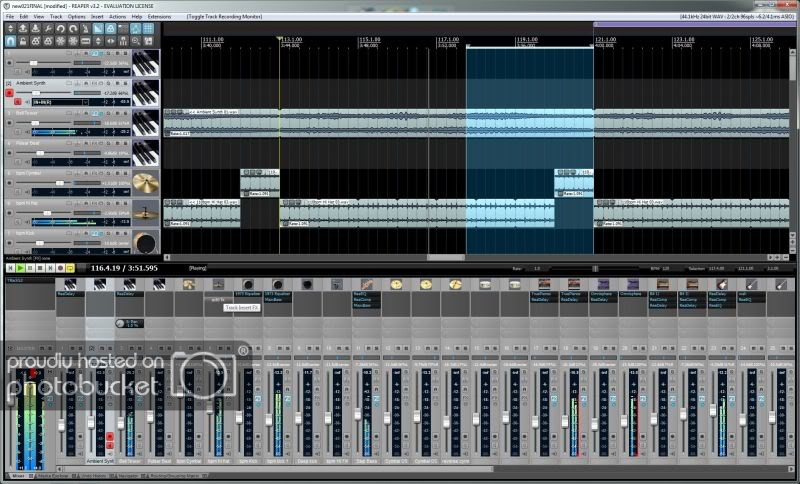Open the Insert menu
The width and height of the screenshot is (800, 484).
tap(97, 17)
